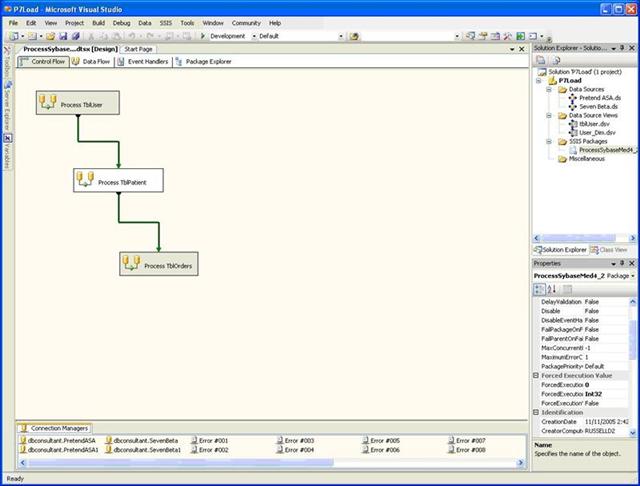Toggle auto-hide pin on Solution Explorer
The height and width of the screenshot is (486, 640).
coord(622,48)
